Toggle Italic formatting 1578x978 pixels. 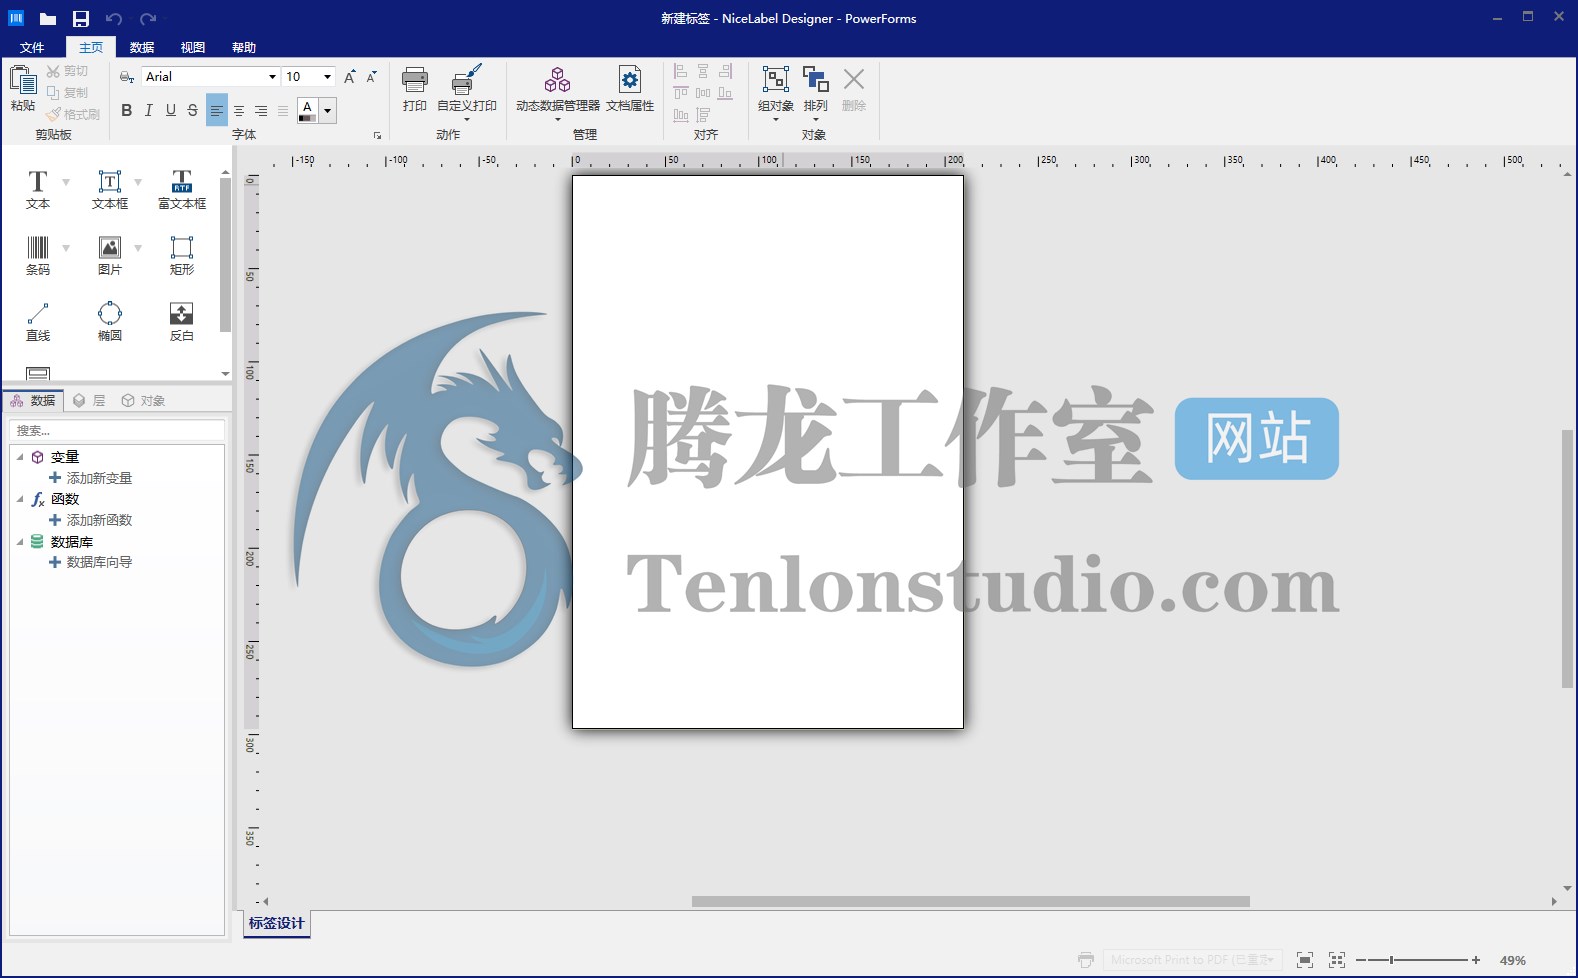click(149, 110)
